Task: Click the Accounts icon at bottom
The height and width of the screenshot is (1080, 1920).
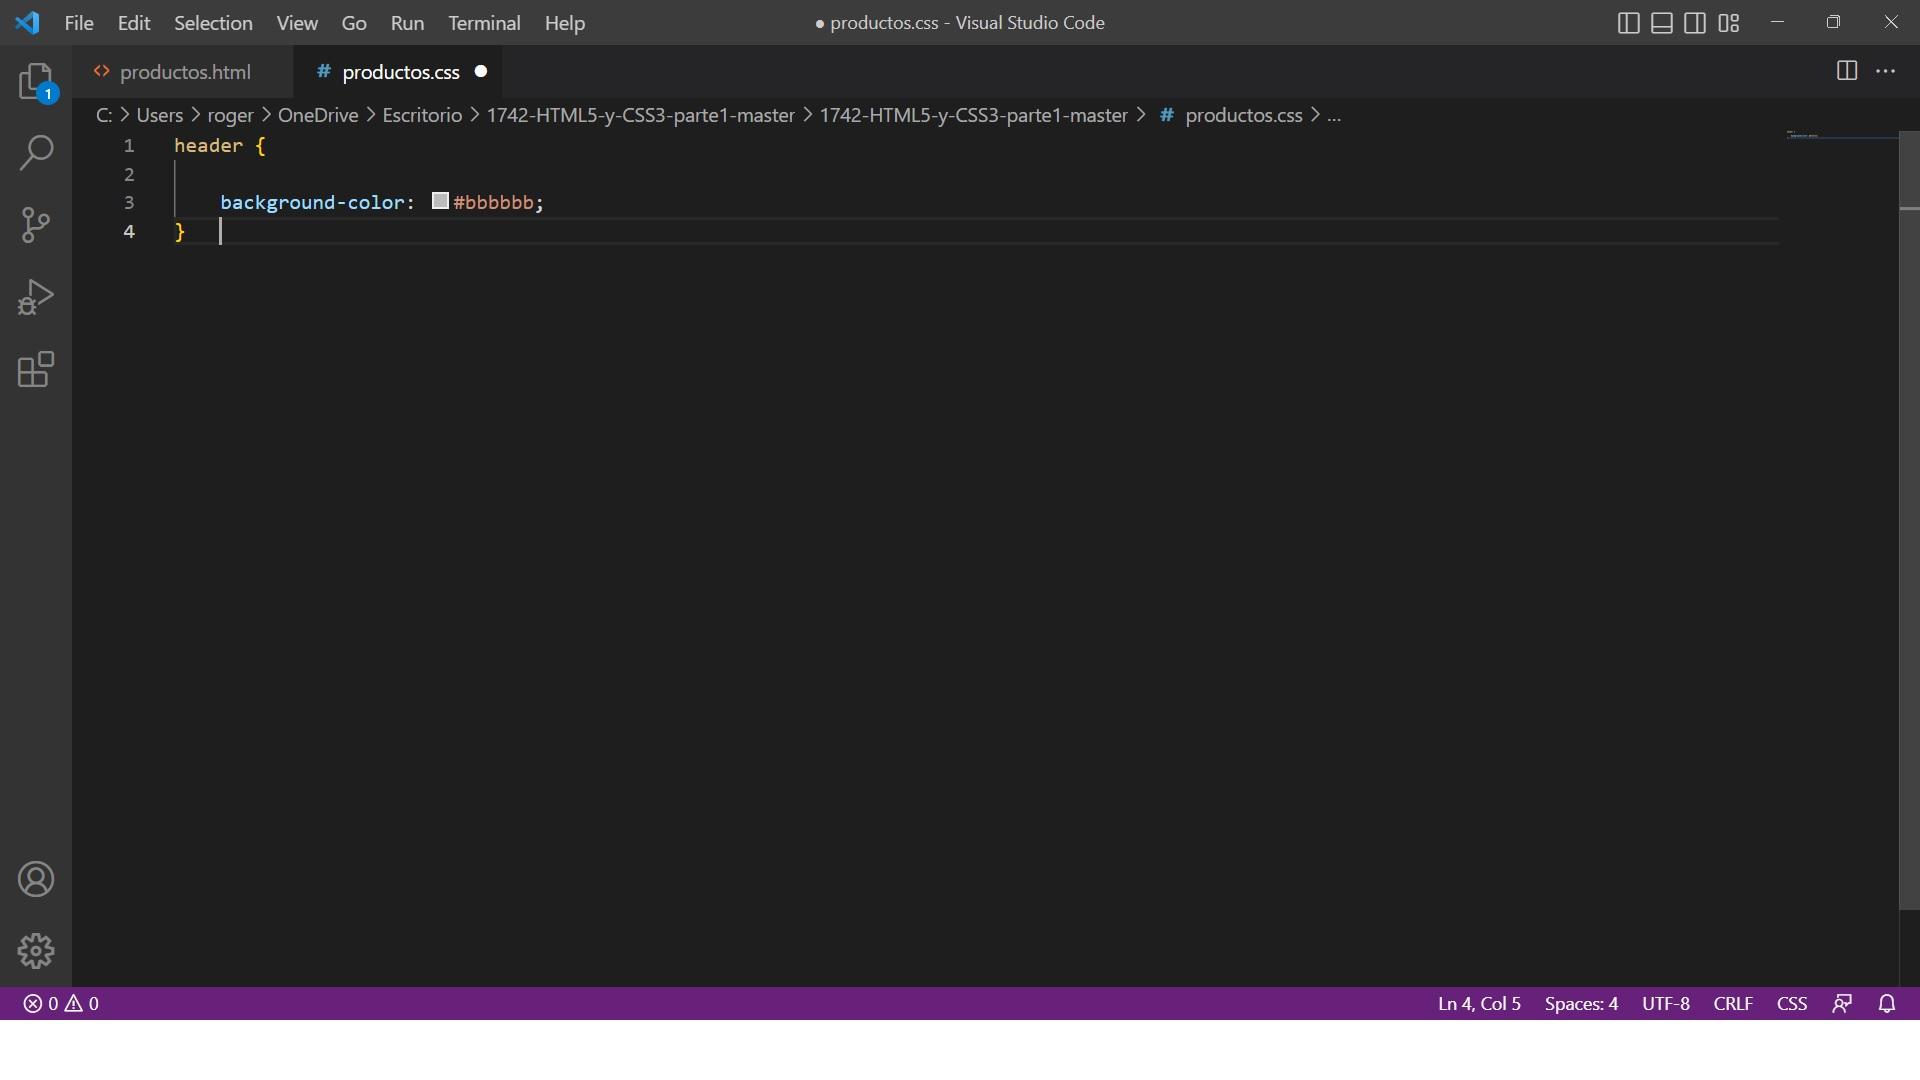Action: [x=36, y=880]
